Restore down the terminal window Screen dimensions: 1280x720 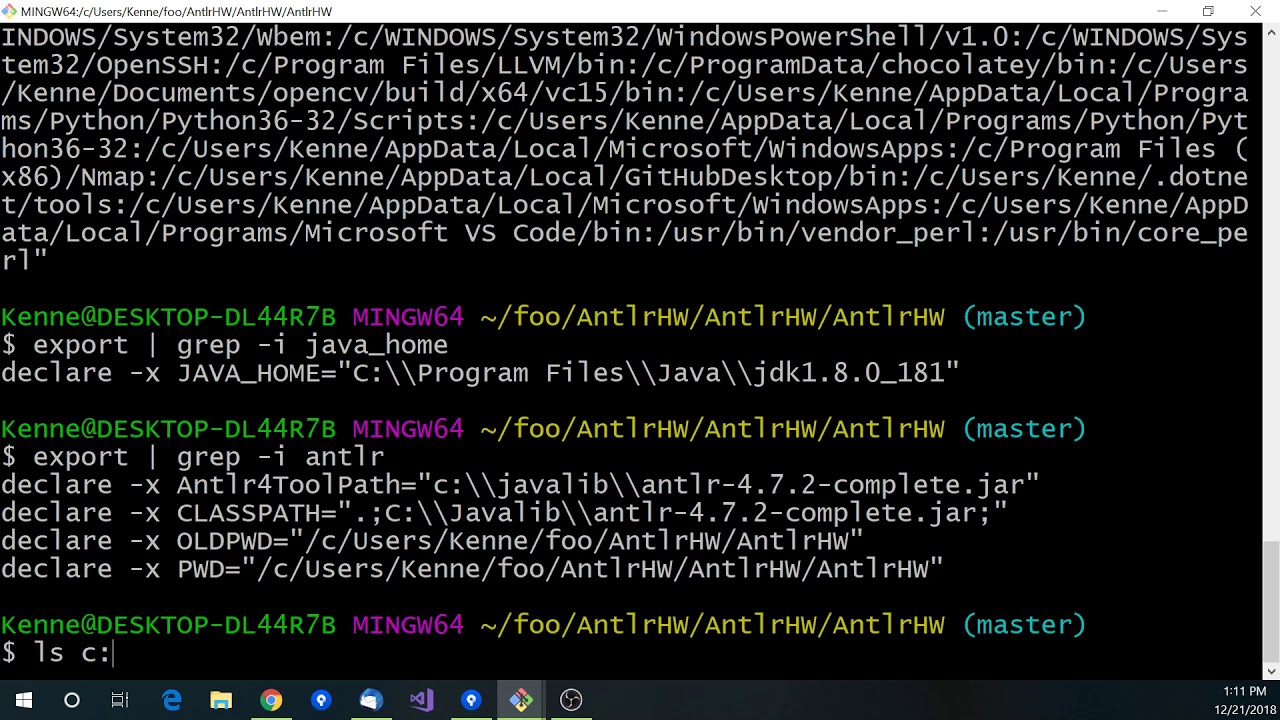(x=1208, y=11)
